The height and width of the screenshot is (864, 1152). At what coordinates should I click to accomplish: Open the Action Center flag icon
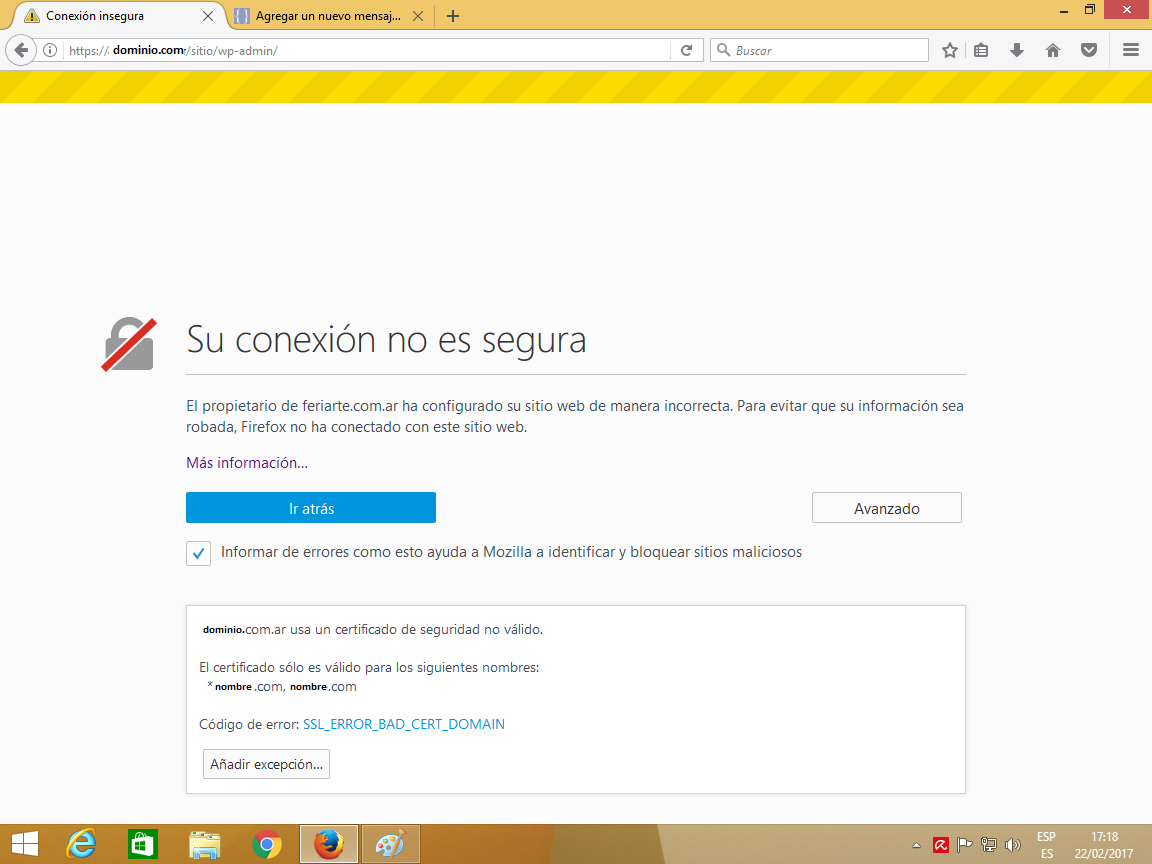point(965,845)
